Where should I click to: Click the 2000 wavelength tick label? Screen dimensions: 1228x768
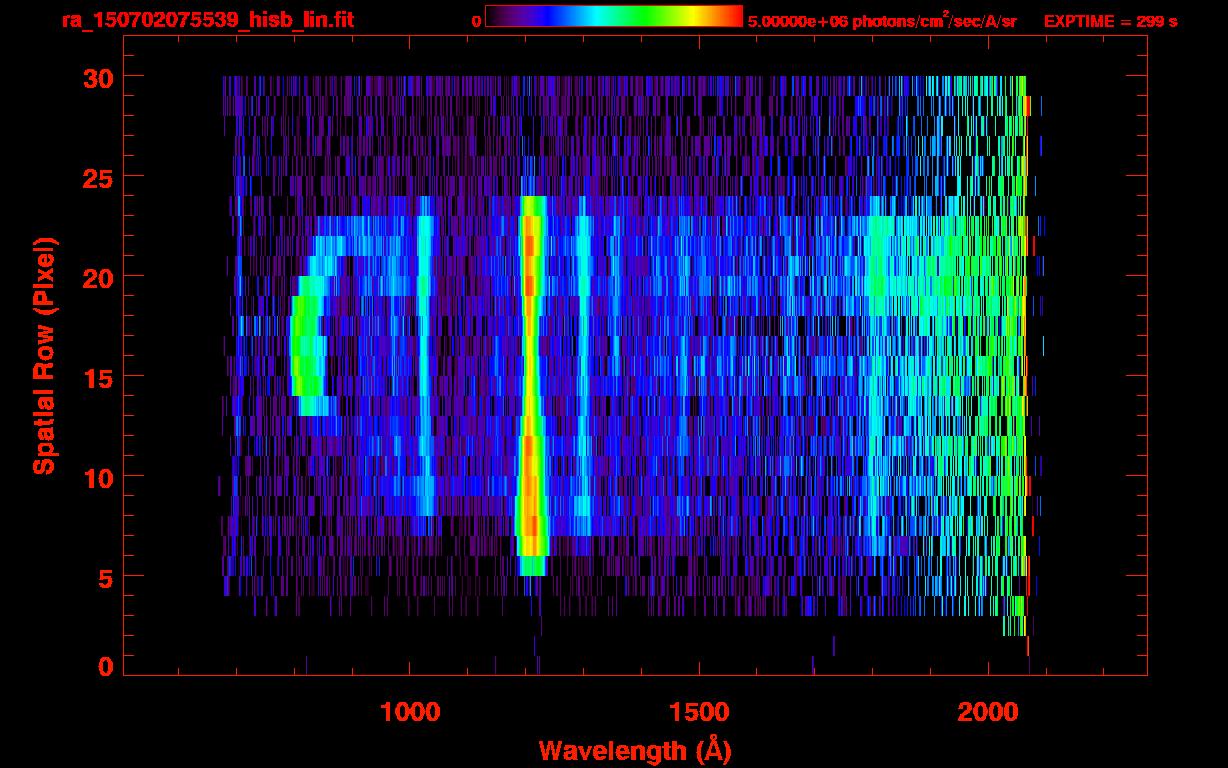(x=986, y=712)
